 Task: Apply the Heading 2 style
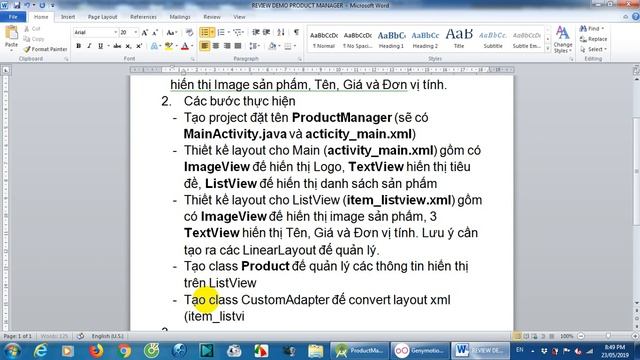(425, 39)
